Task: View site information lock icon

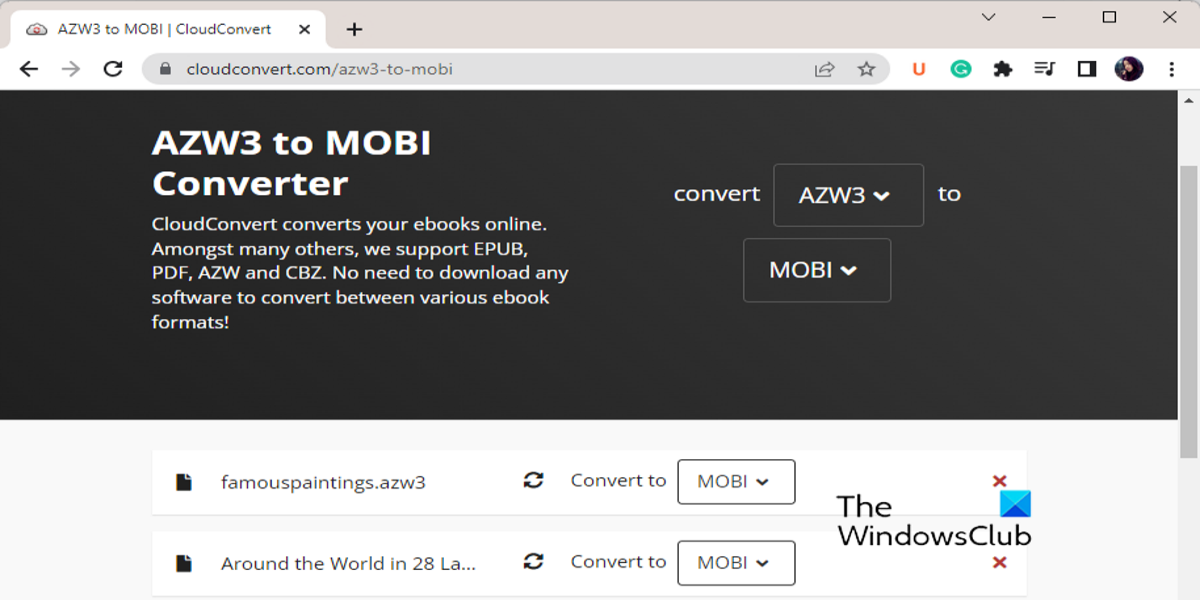Action: [165, 69]
